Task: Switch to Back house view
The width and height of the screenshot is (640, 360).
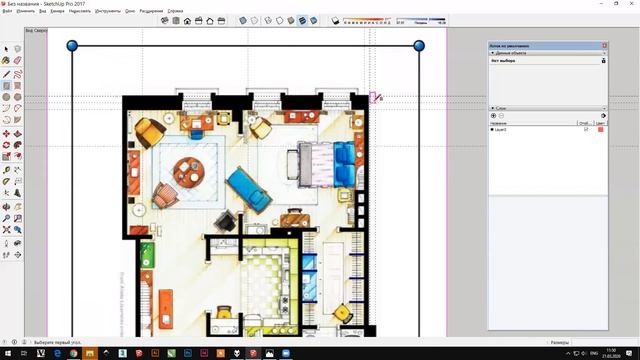Action: click(x=210, y=20)
